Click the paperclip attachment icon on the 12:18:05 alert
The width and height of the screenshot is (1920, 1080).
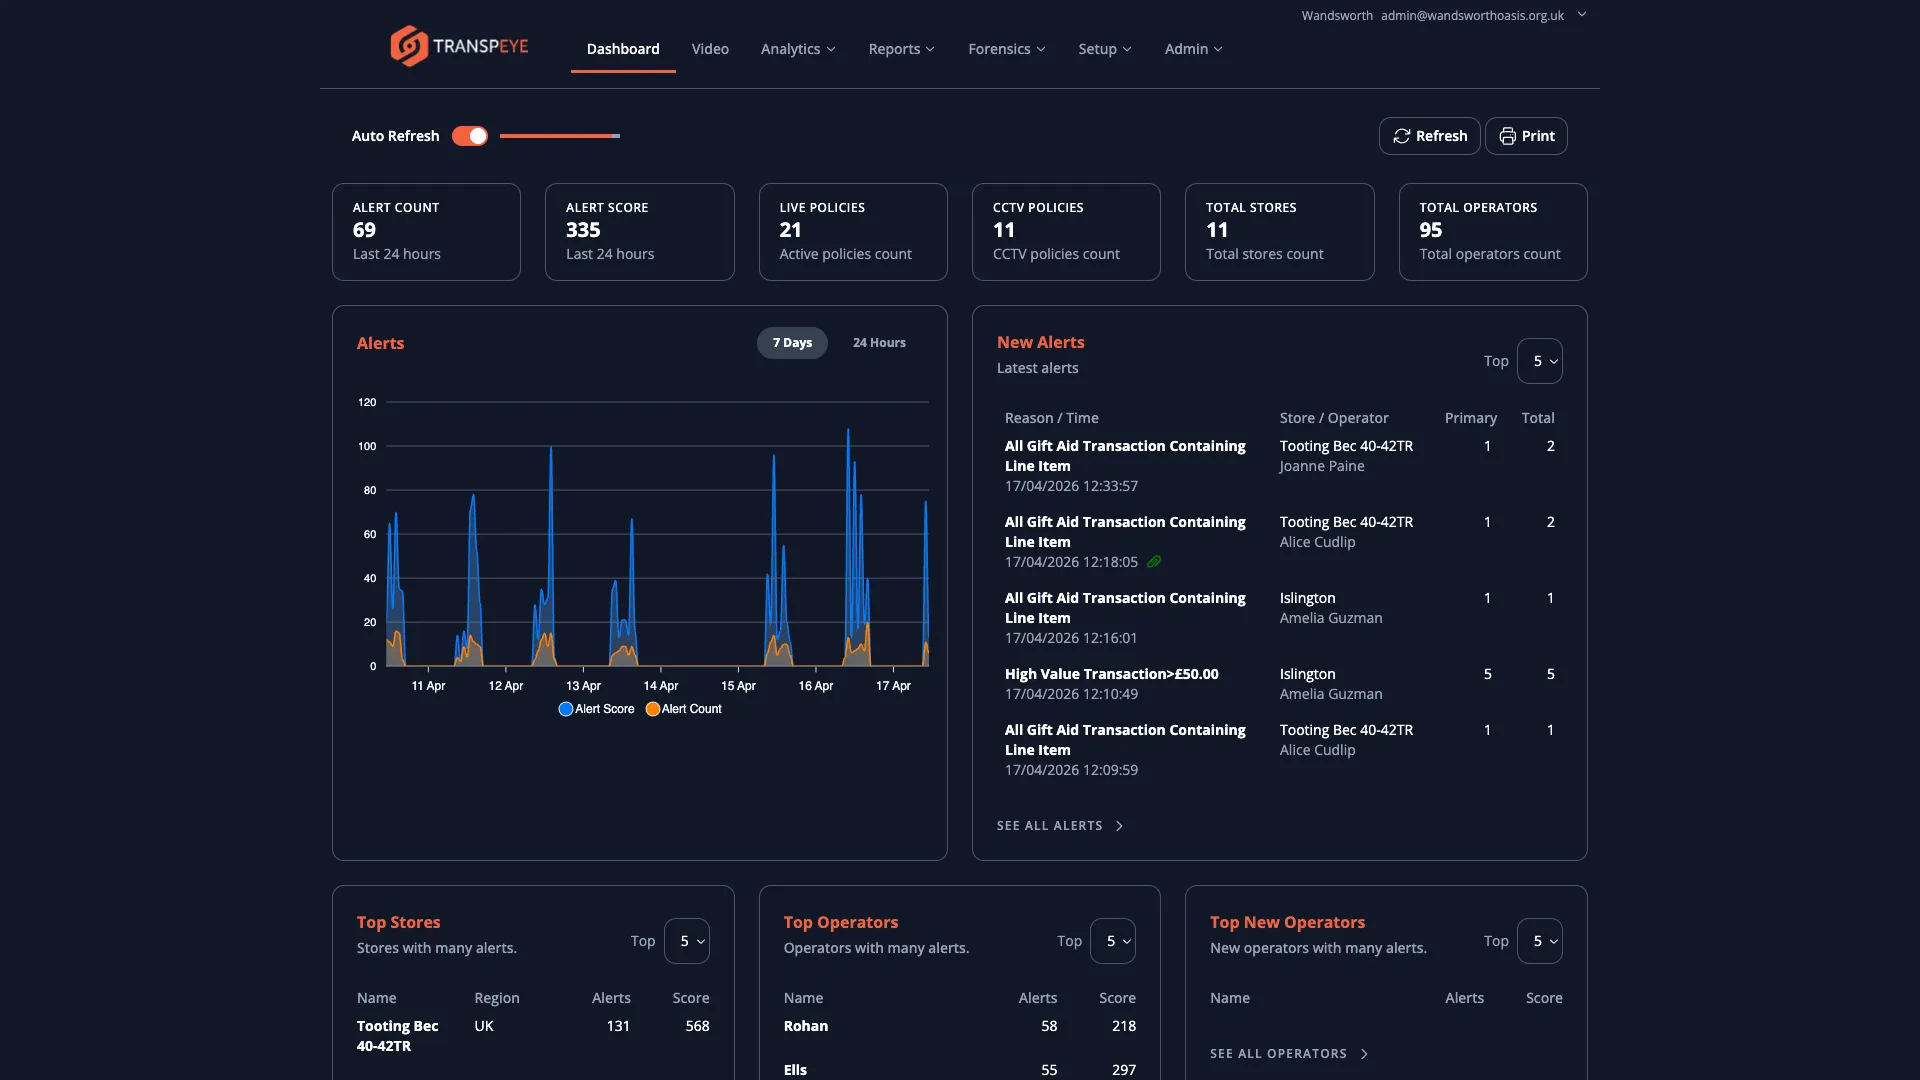[1154, 562]
